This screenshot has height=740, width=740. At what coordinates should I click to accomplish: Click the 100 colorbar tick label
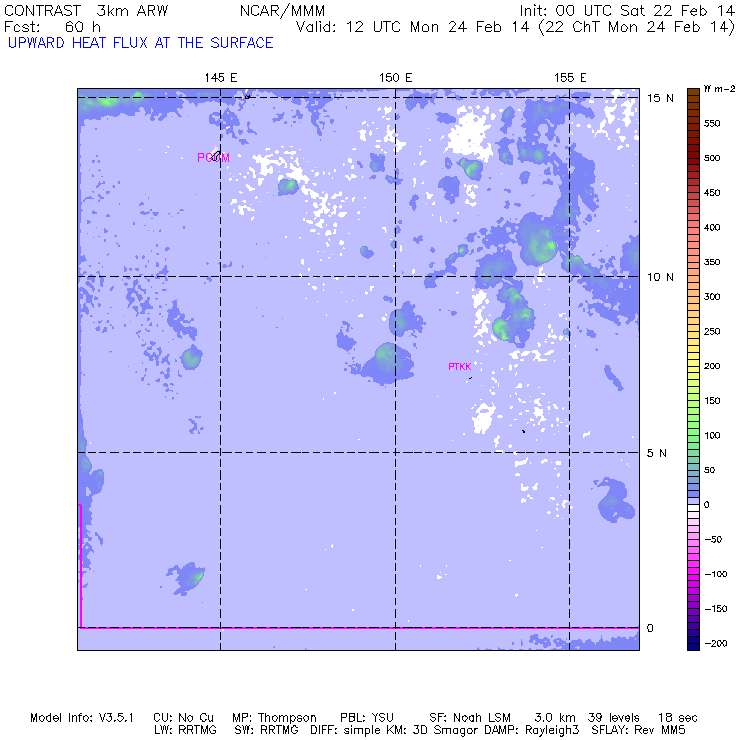click(x=712, y=436)
